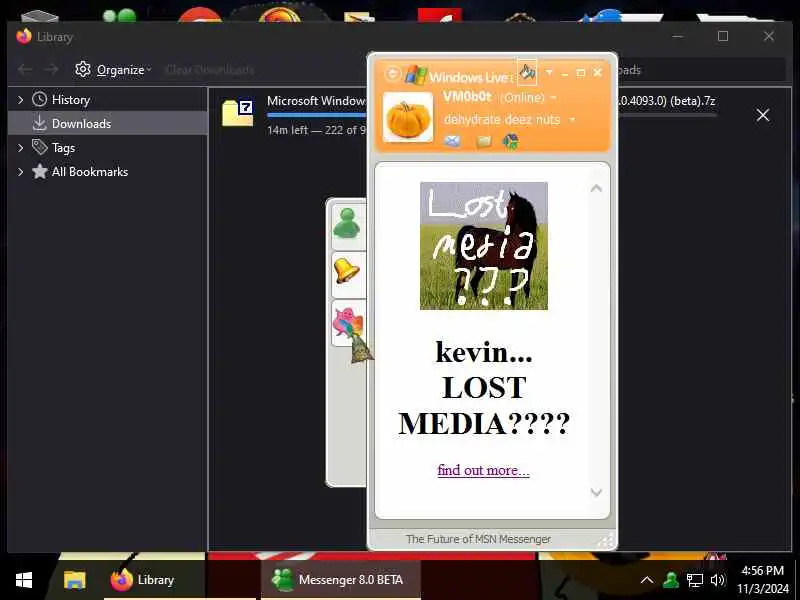Follow the 'find out more...' link
This screenshot has width=800, height=600.
pos(483,470)
